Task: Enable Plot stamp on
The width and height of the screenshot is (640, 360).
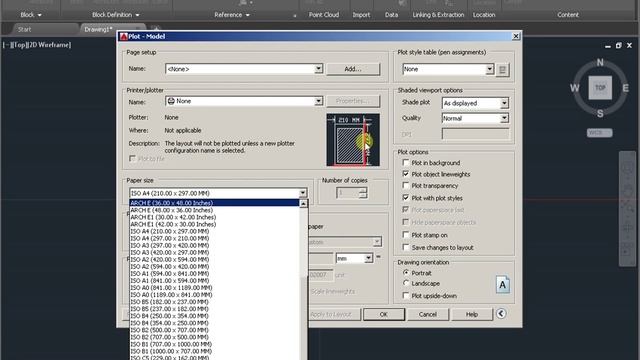Action: [x=406, y=235]
